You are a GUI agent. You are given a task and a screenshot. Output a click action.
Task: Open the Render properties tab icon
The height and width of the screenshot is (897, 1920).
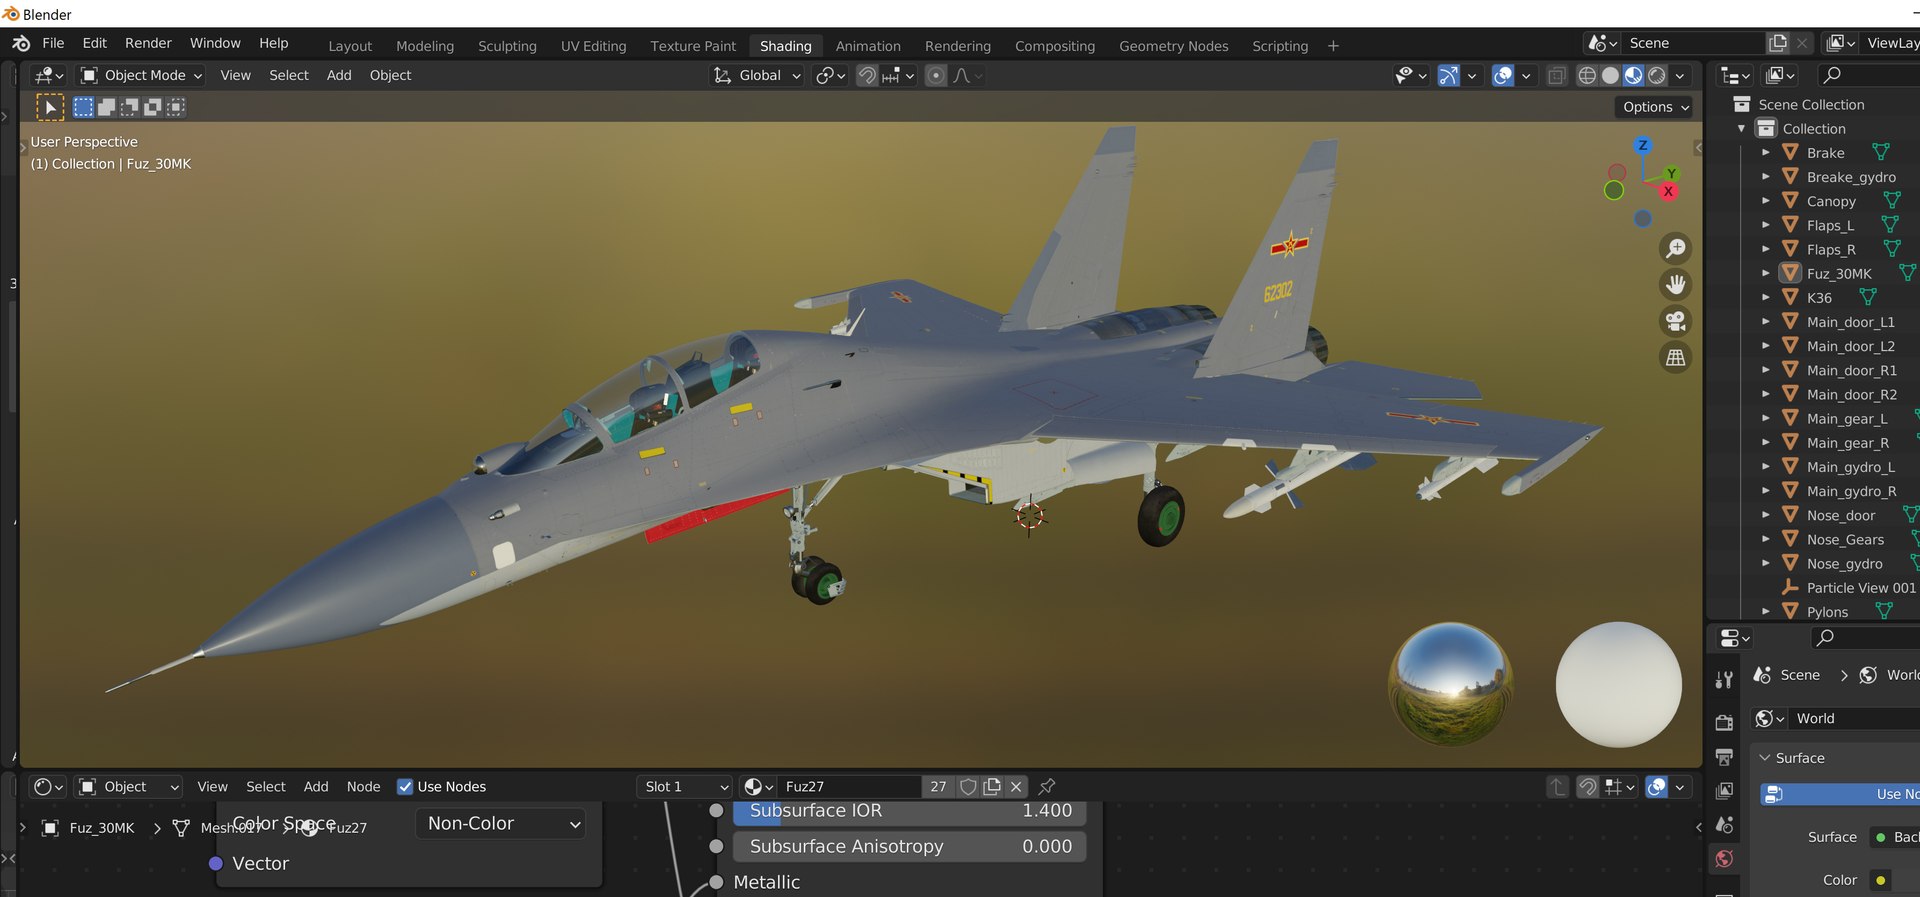(x=1724, y=722)
